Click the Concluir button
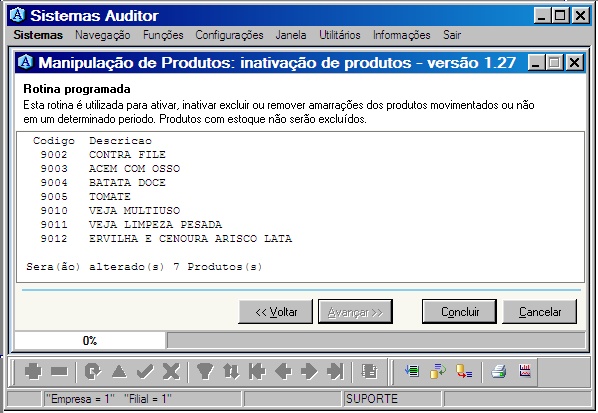 coord(460,312)
